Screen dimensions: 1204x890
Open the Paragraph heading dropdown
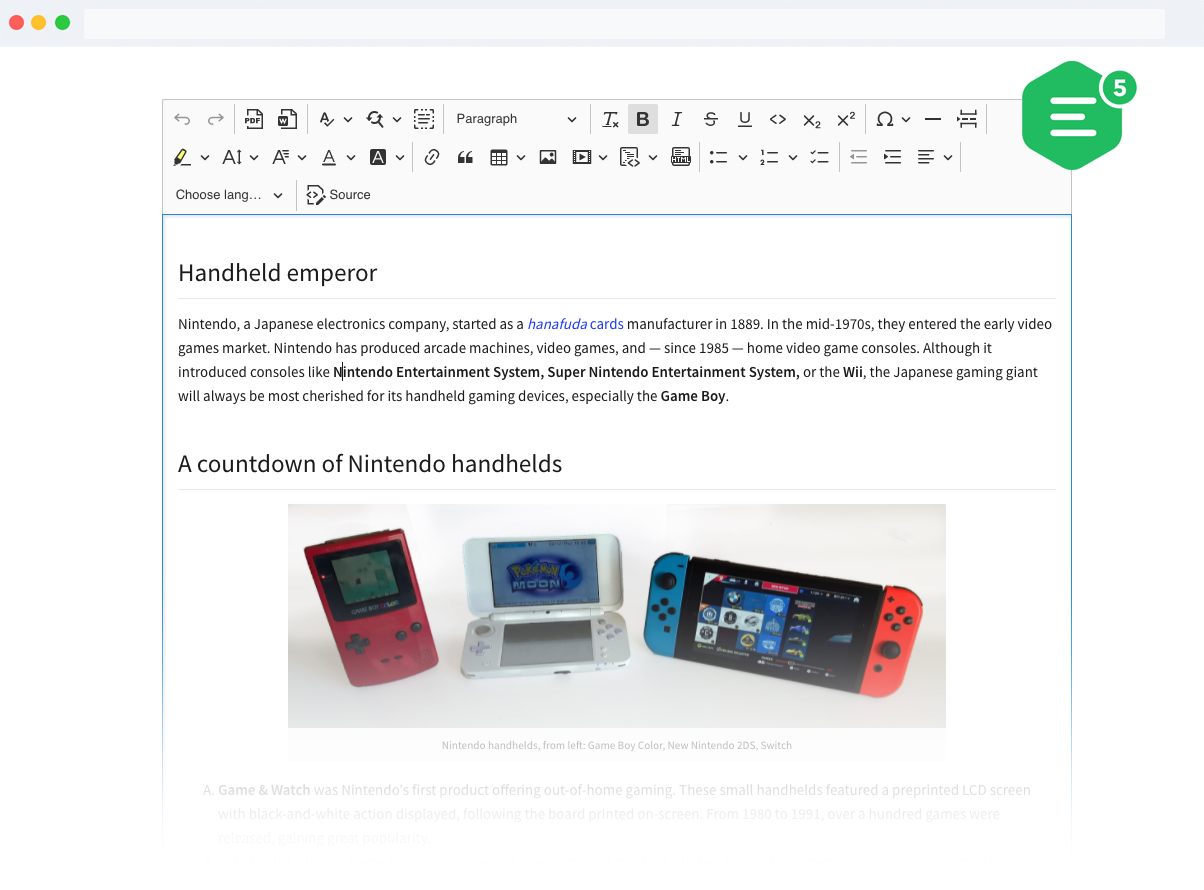(x=516, y=119)
